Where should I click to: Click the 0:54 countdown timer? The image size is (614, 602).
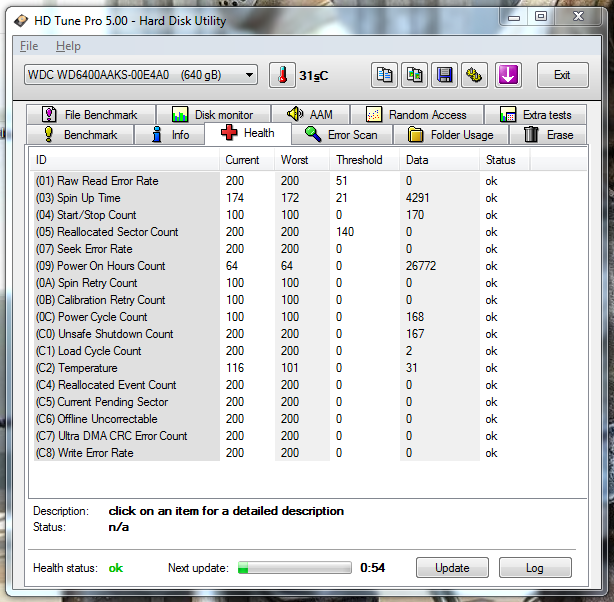coord(372,568)
